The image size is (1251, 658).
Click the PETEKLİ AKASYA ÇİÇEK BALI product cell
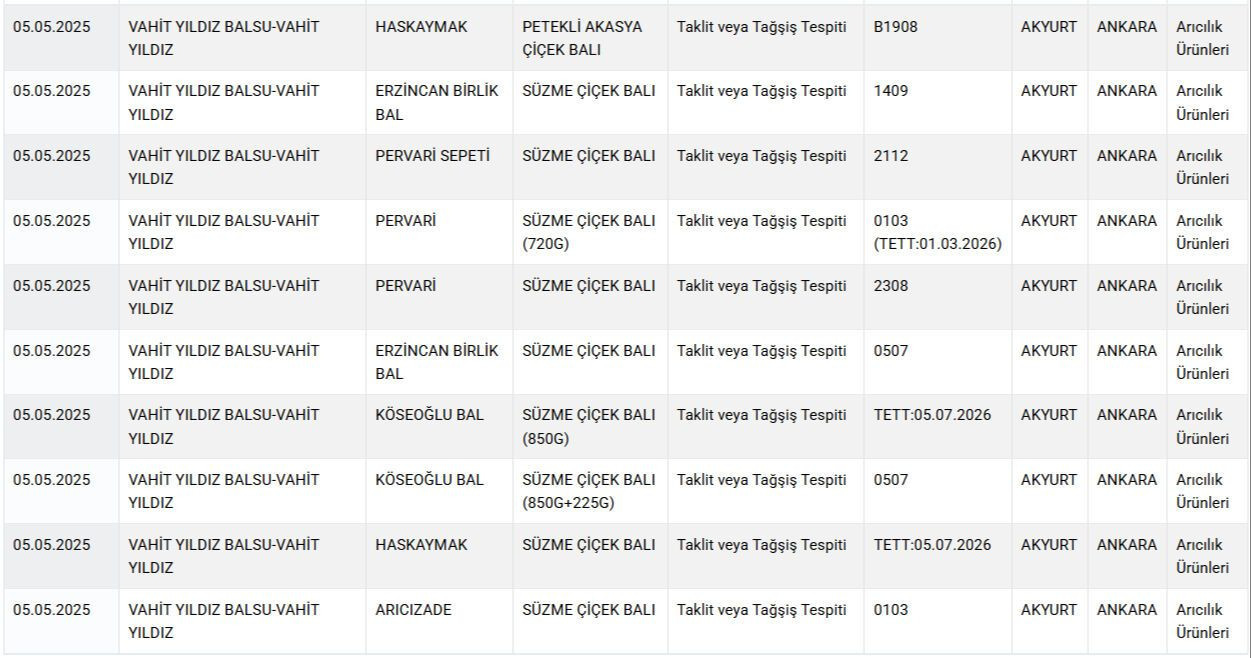coord(582,38)
